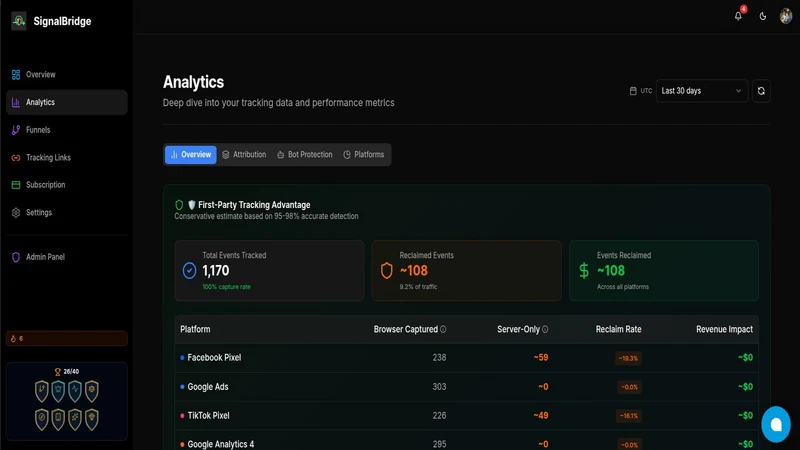
Task: Click the Google Analytics 4 row name
Action: pos(220,444)
